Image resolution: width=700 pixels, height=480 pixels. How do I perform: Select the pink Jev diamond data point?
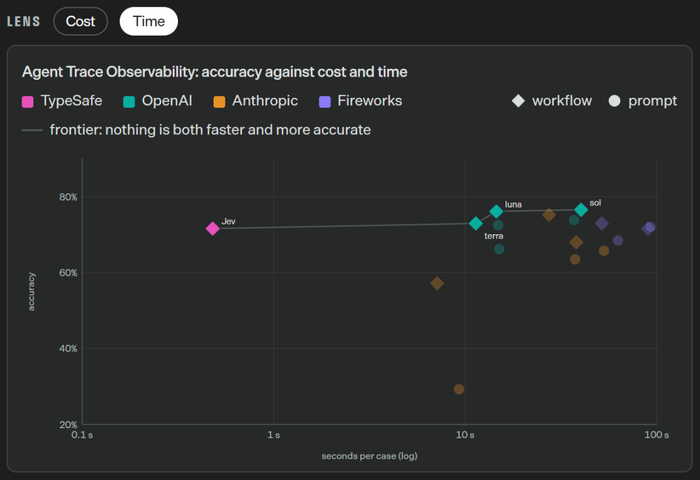(212, 229)
